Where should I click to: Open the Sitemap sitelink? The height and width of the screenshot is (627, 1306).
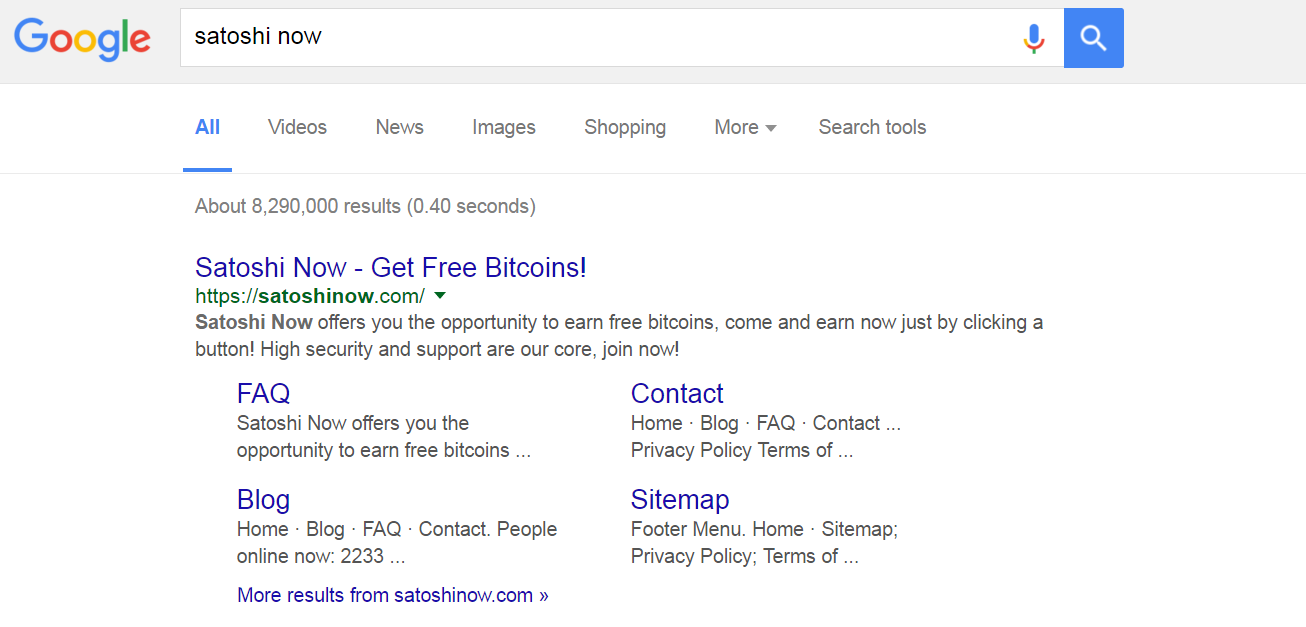tap(680, 500)
